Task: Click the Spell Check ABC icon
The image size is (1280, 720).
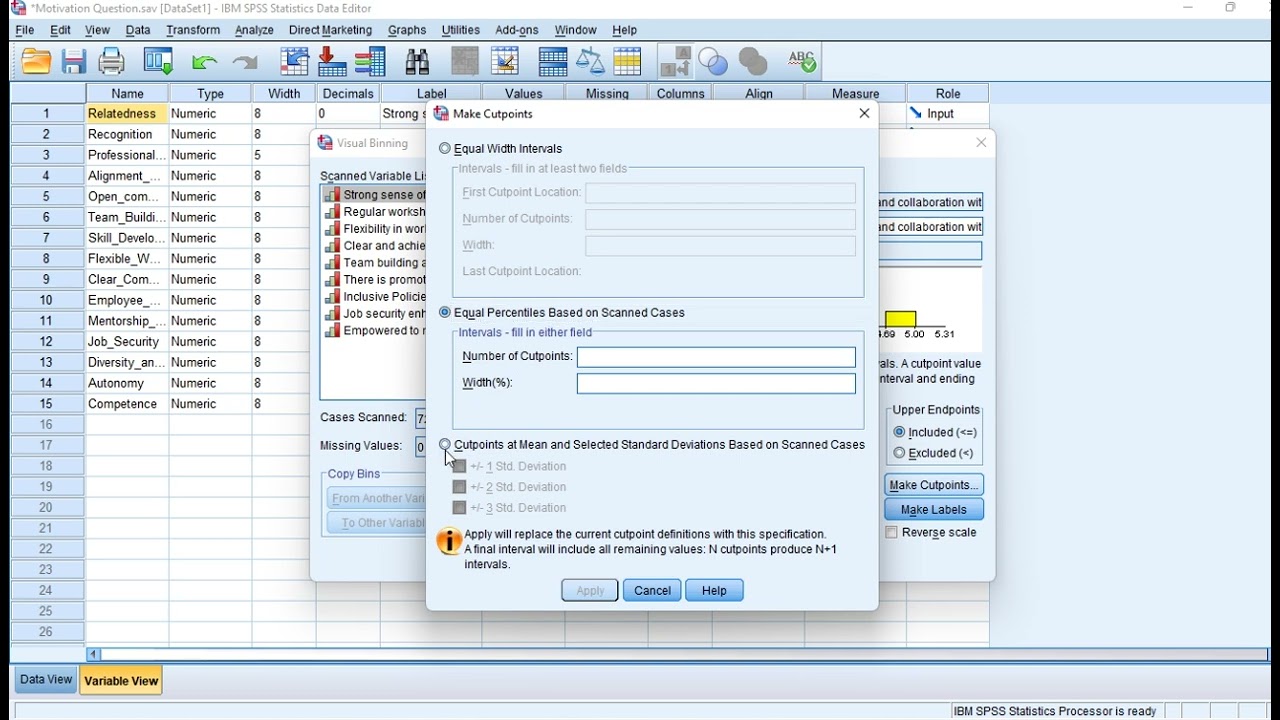Action: [802, 62]
